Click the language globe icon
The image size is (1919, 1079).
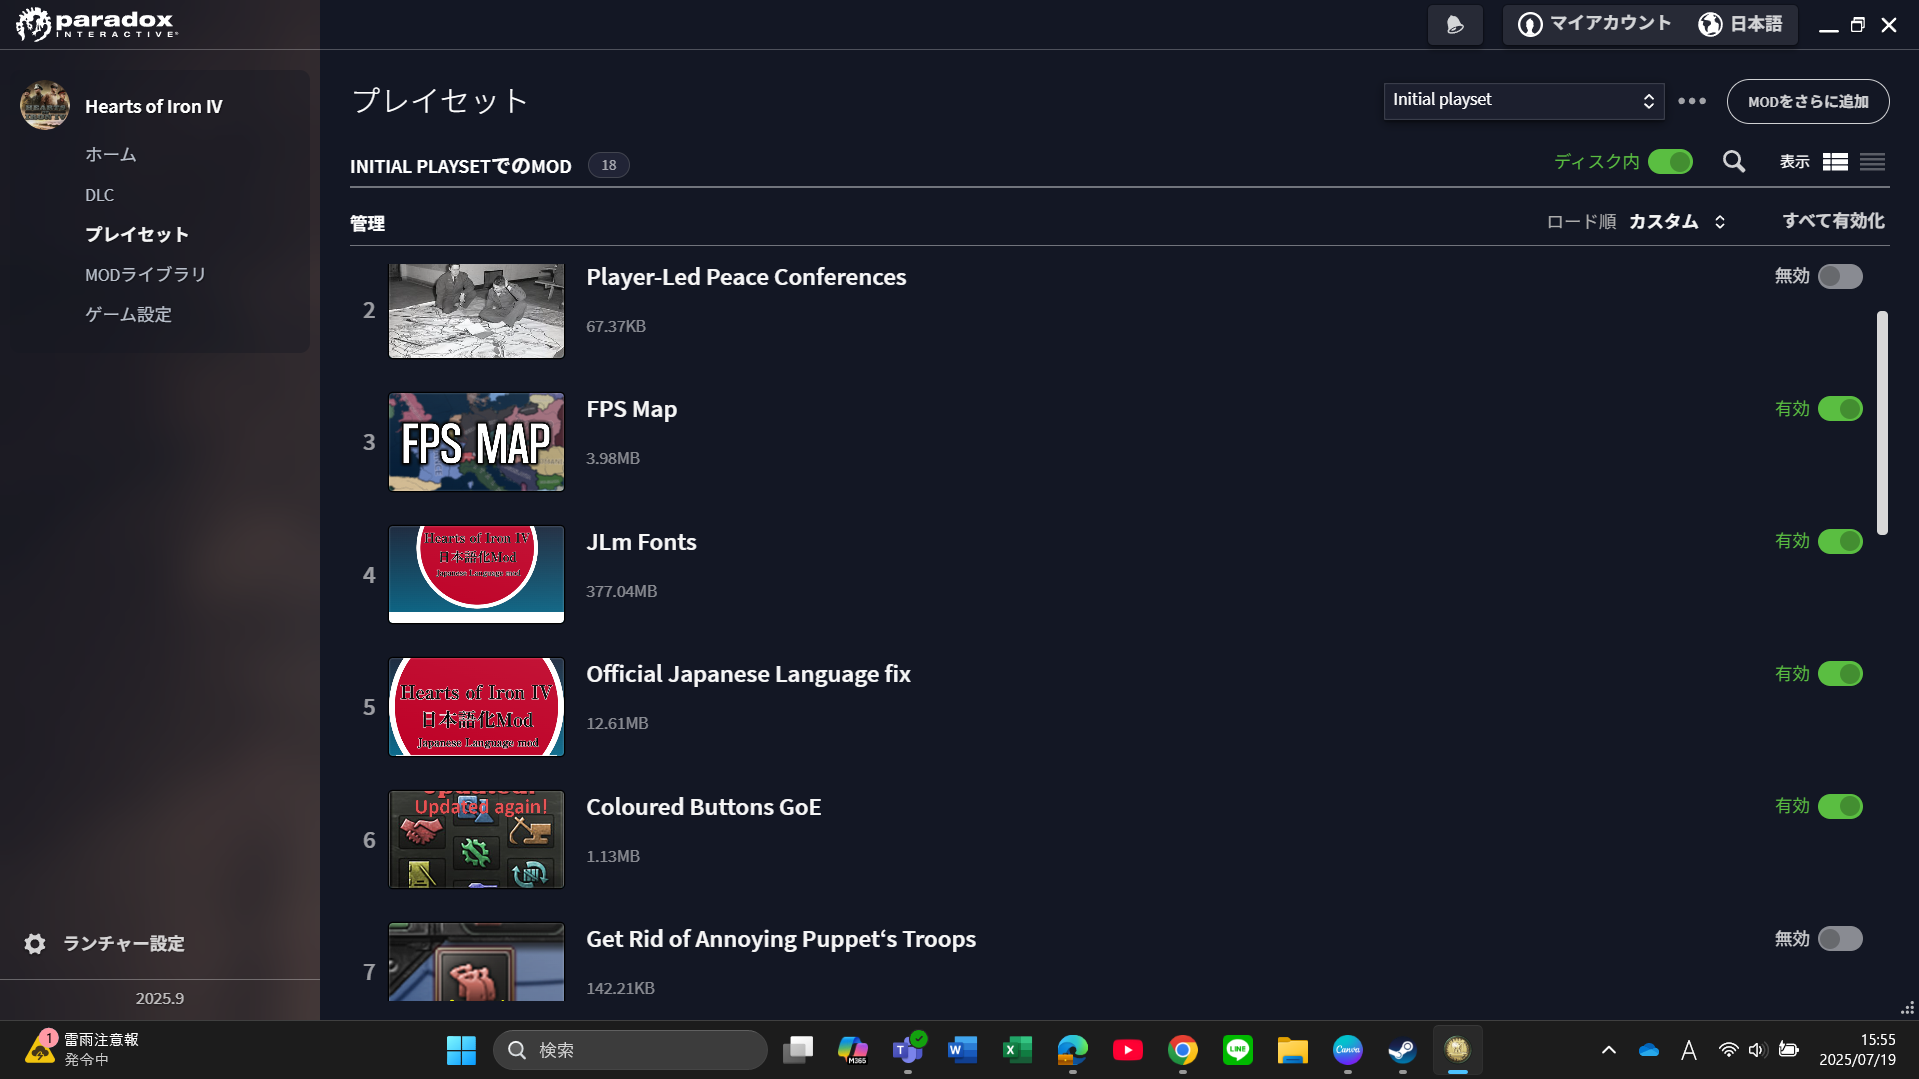point(1710,24)
